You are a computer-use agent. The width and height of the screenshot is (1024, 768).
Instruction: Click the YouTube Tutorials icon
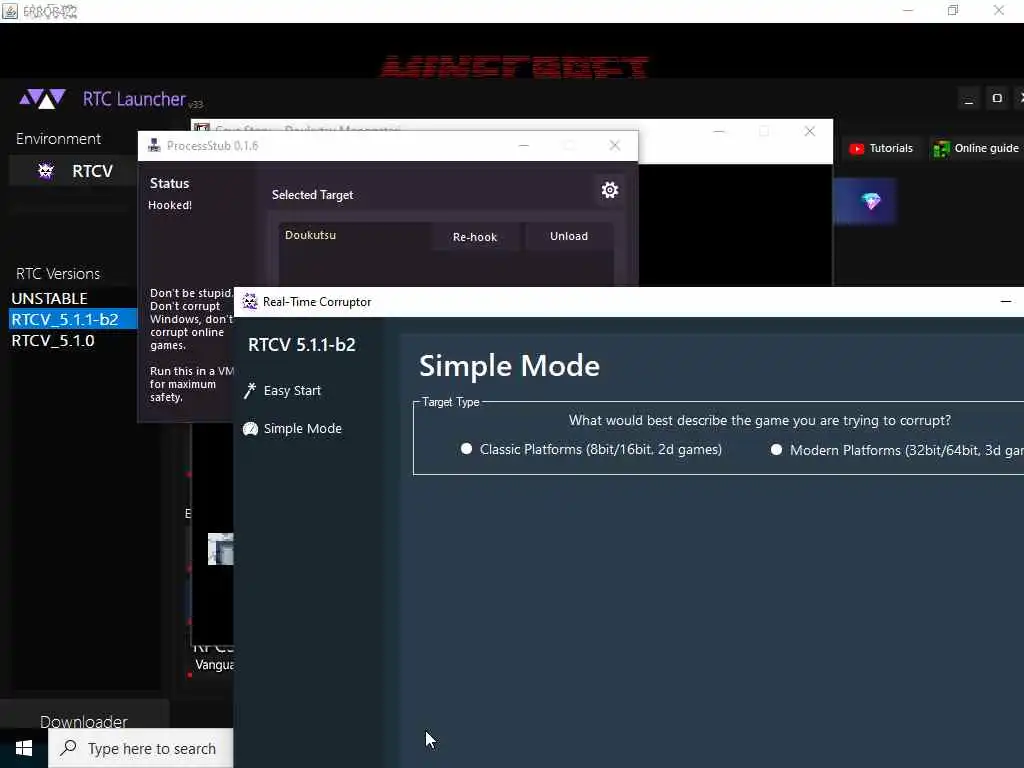tap(856, 149)
